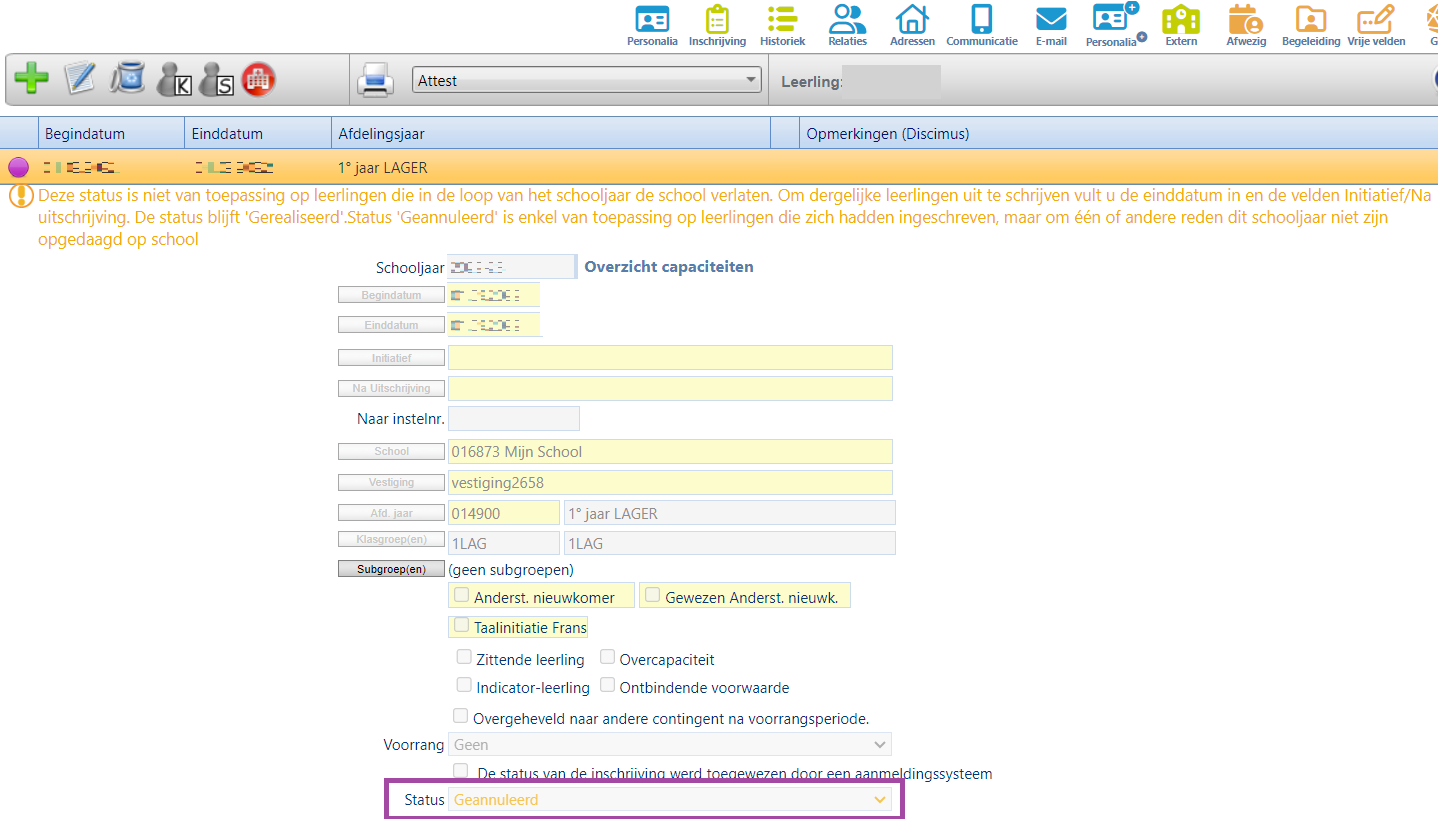Switch to the Historiek tab

coord(782,25)
